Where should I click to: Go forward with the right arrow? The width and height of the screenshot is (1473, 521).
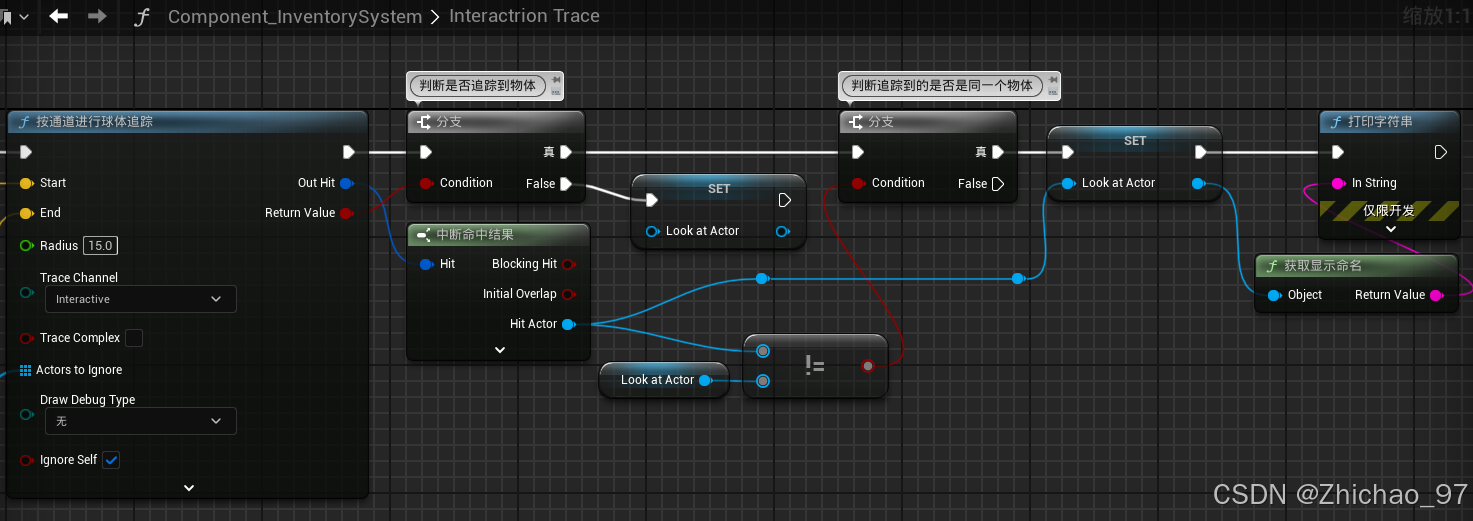pos(97,16)
